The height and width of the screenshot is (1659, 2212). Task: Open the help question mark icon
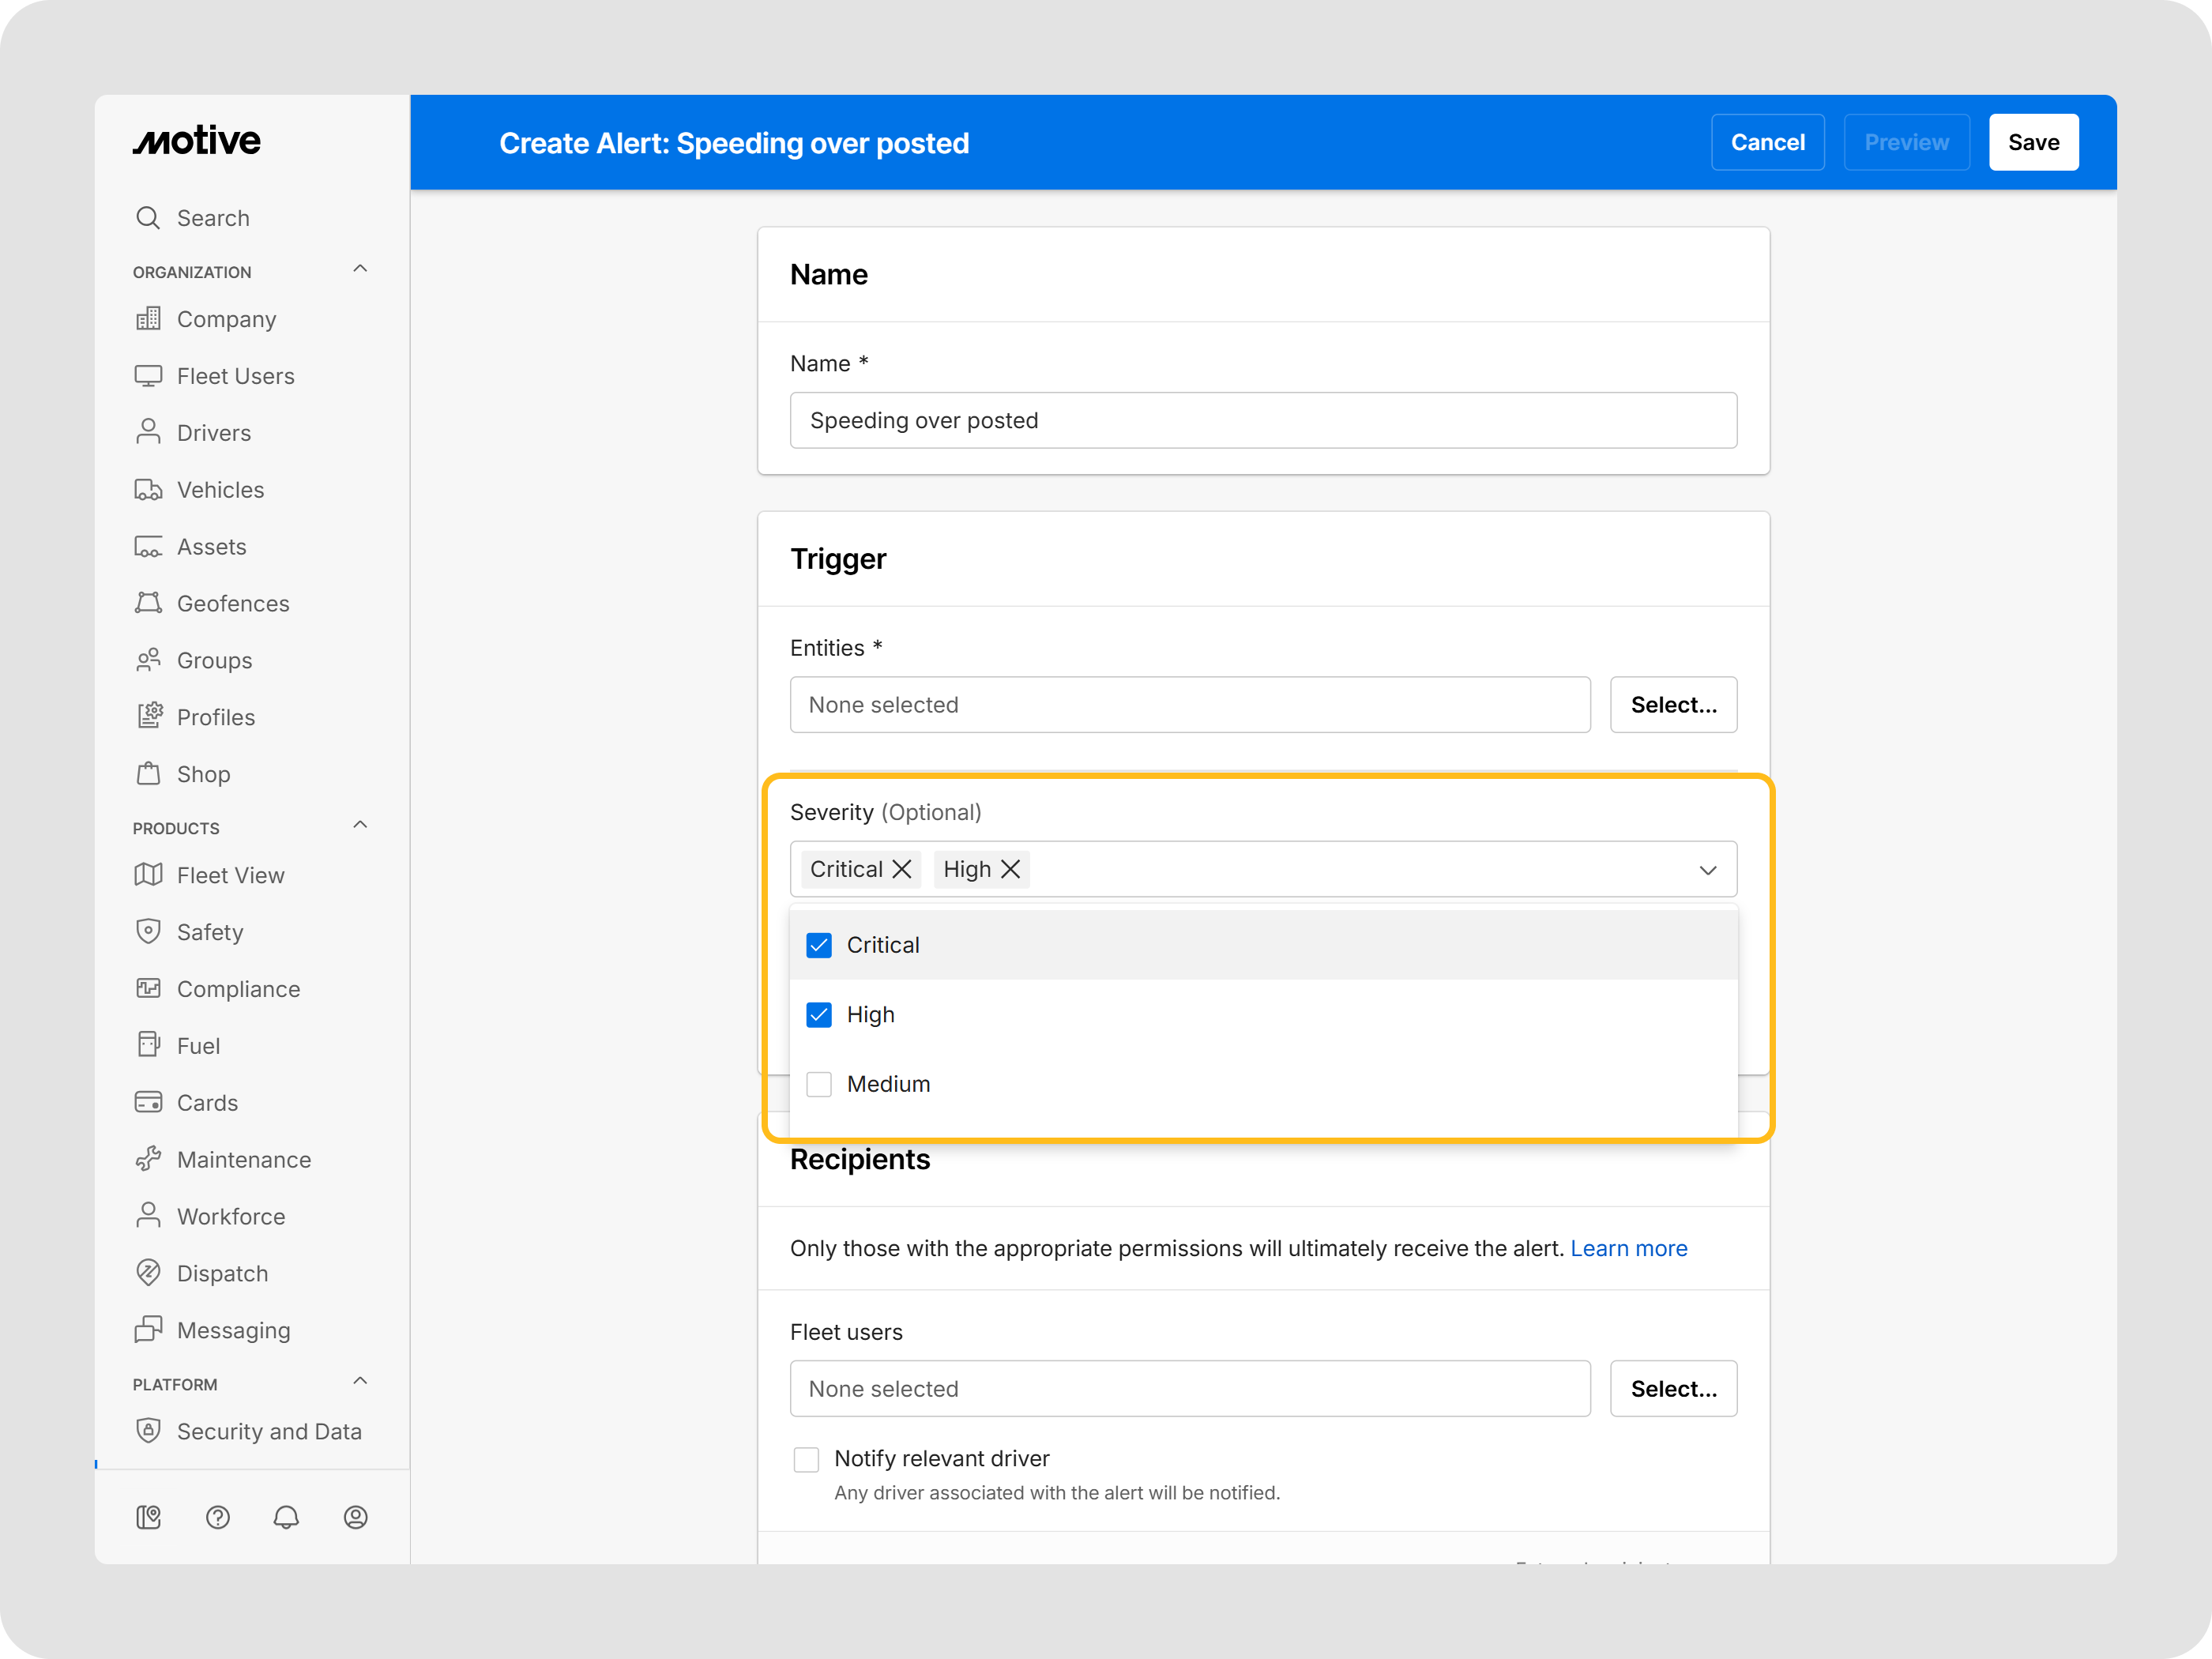[x=217, y=1517]
